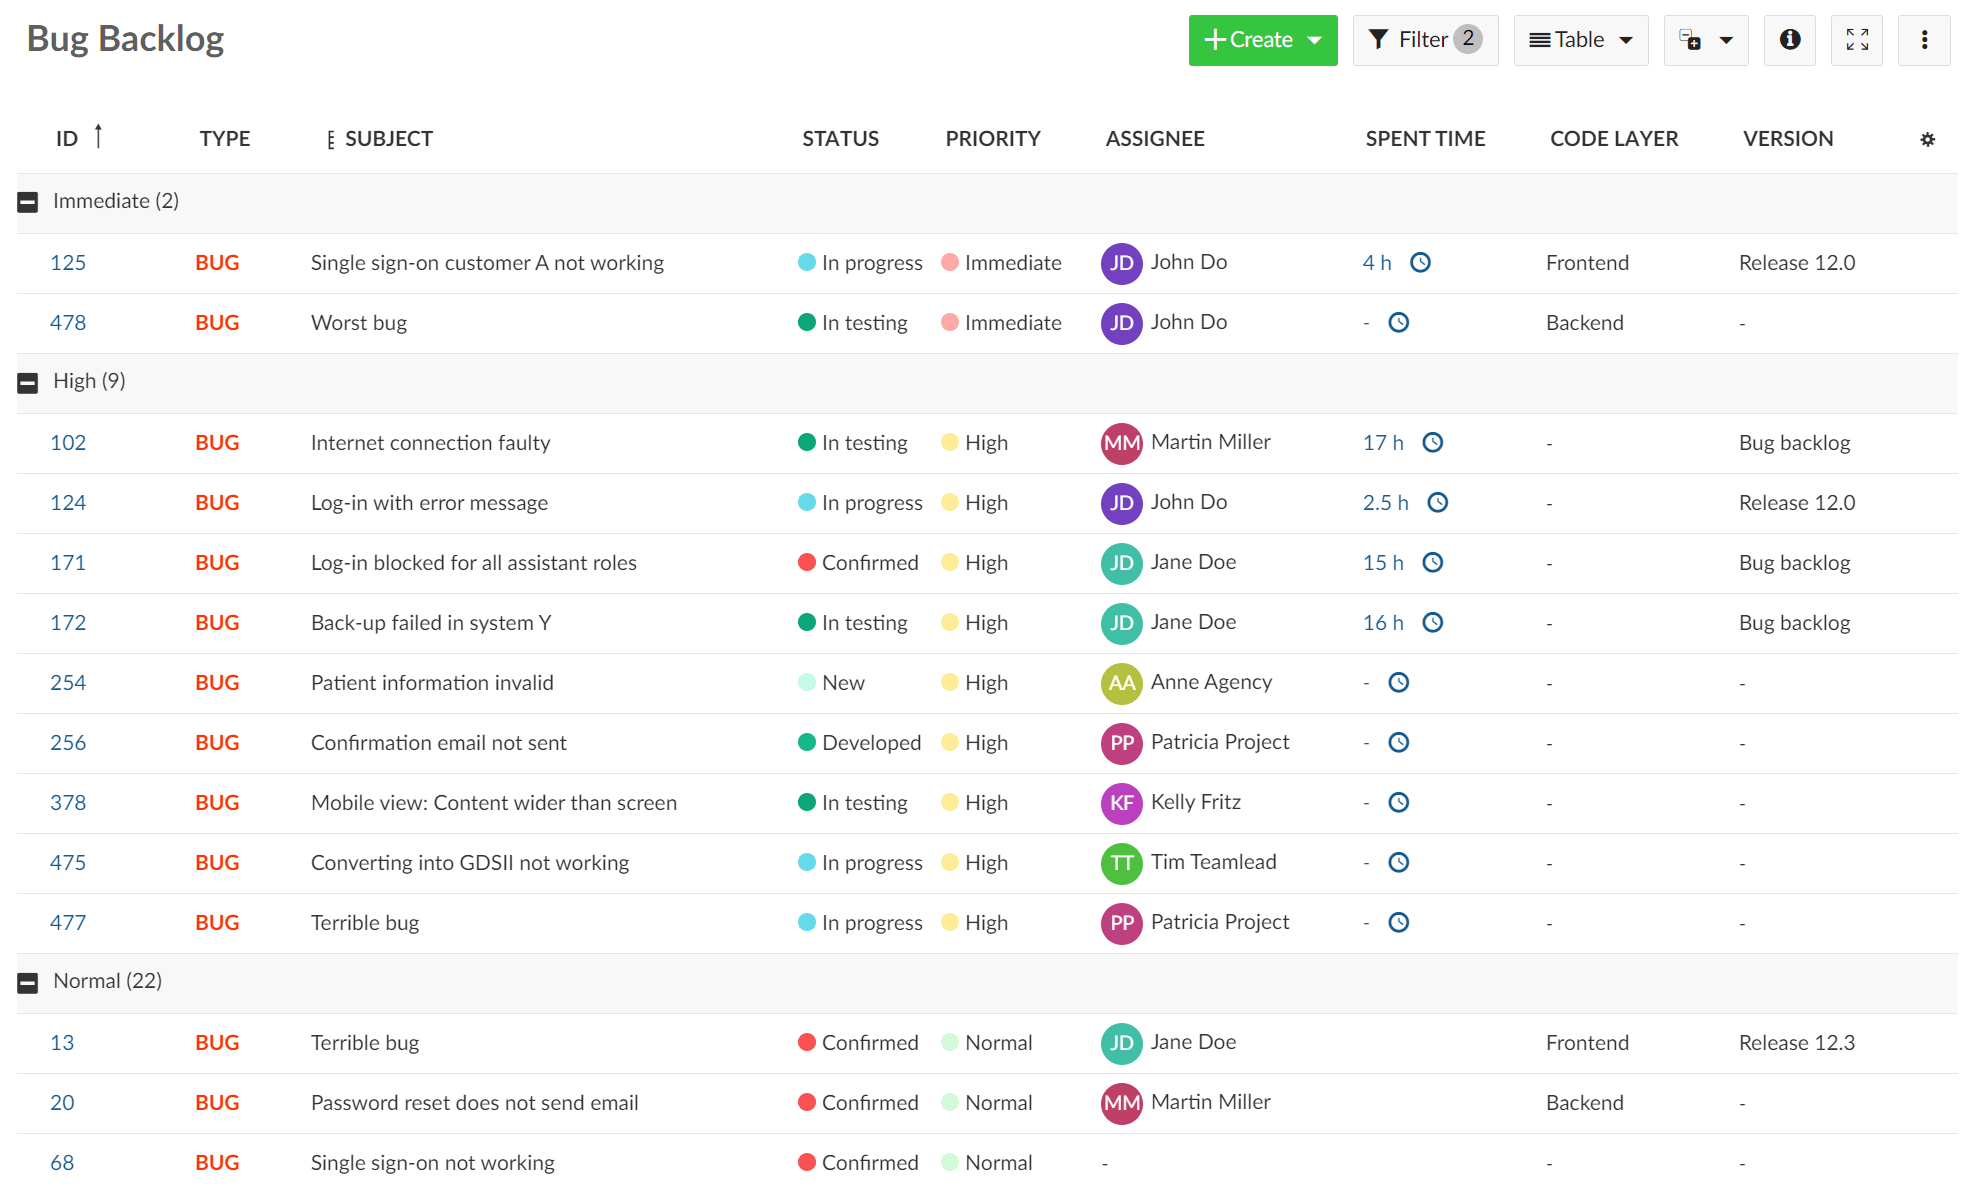Collapse the High priority group

tap(31, 381)
